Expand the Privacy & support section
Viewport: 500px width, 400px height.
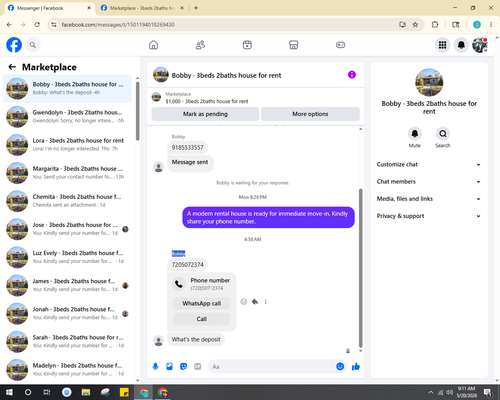point(429,216)
